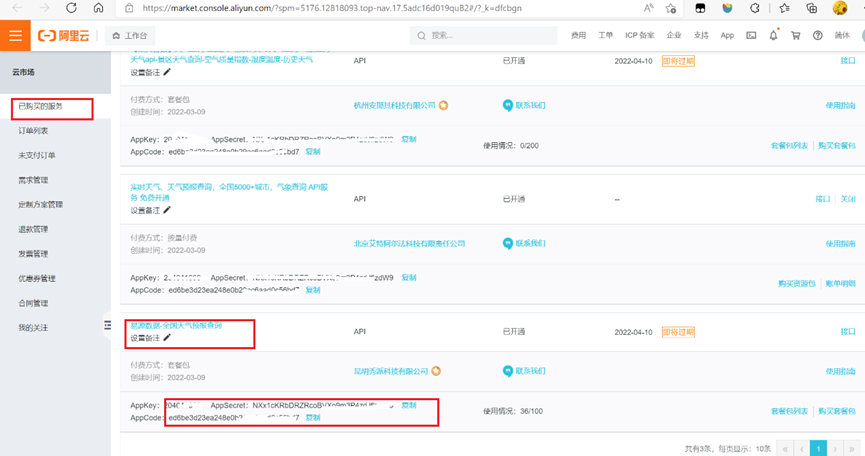Open 接口 link for 易源数据 service
The image size is (865, 456).
[x=848, y=331]
